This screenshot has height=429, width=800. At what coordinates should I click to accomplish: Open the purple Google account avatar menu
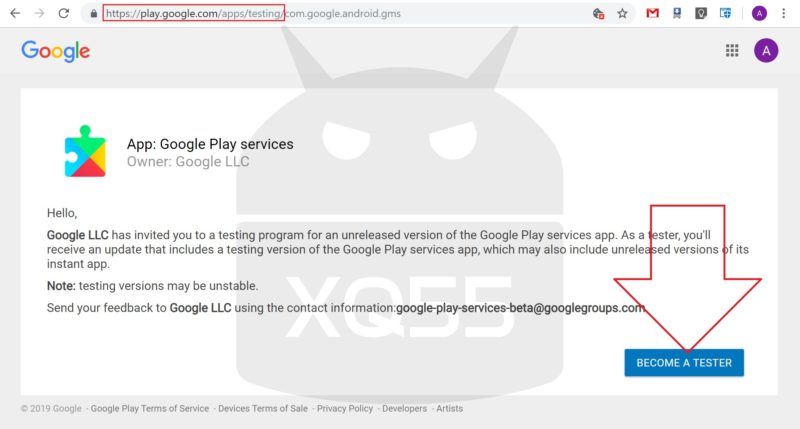766,51
